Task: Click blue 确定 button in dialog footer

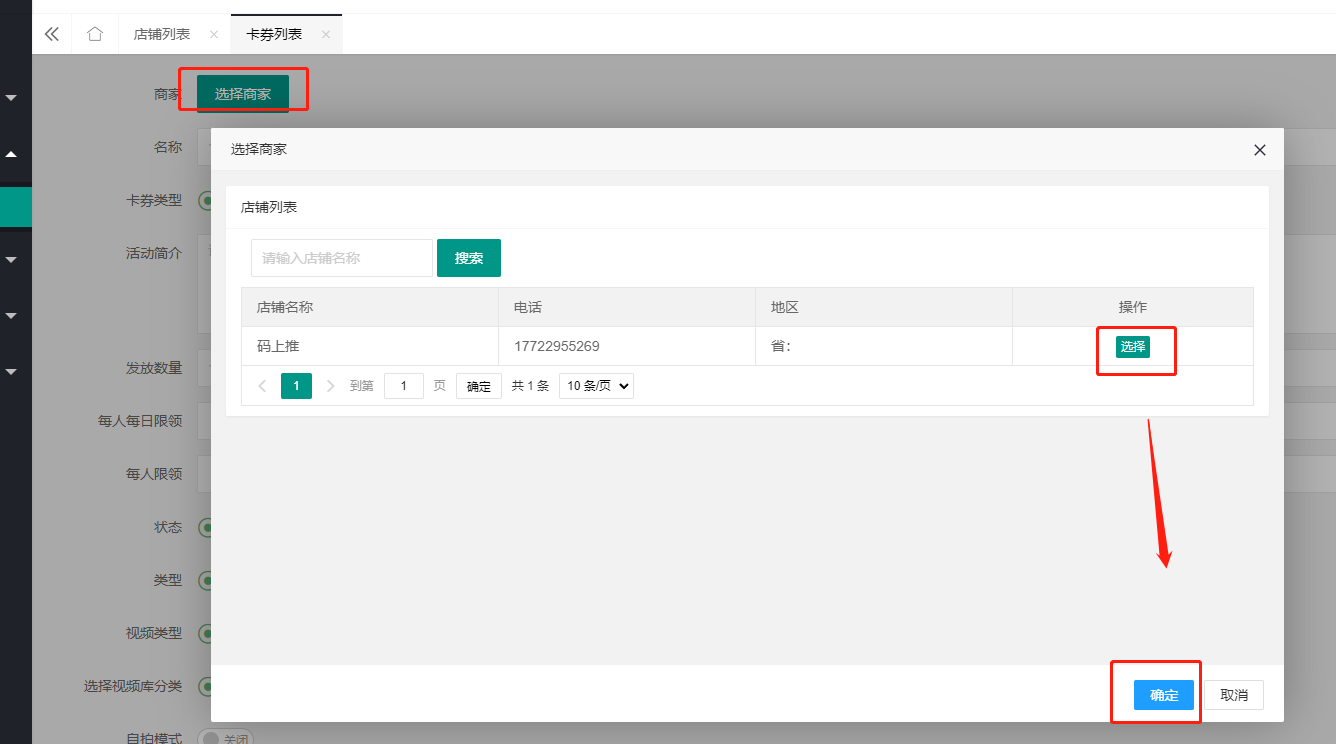Action: pyautogui.click(x=1164, y=695)
